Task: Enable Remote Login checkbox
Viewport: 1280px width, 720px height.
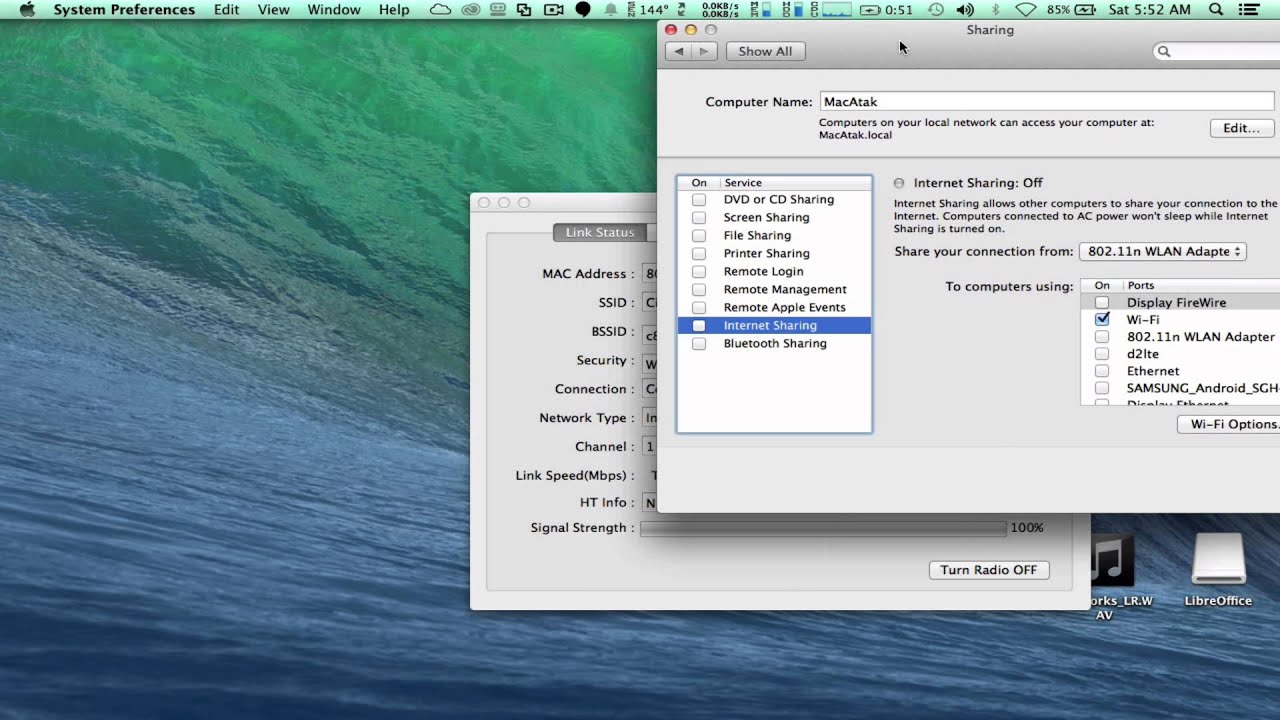Action: 699,272
